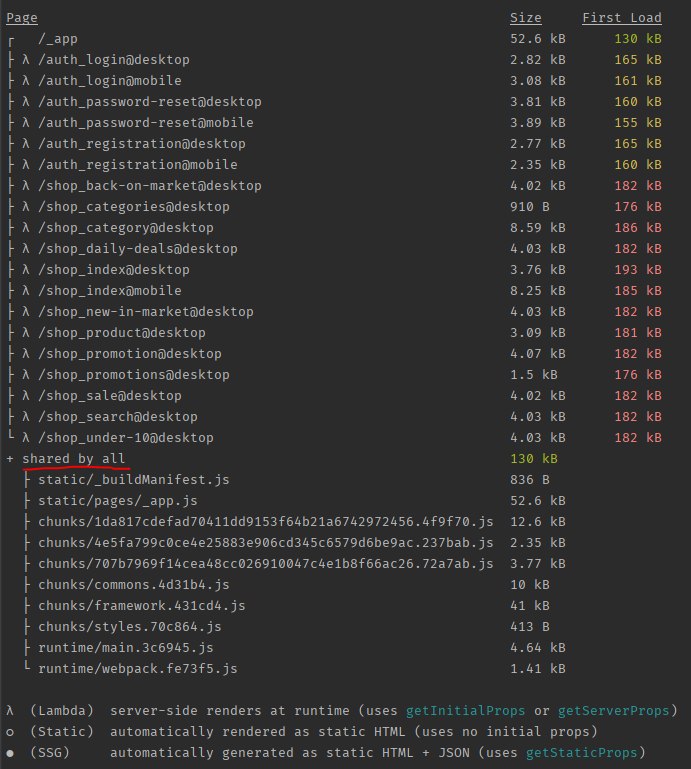691x769 pixels.
Task: Select runtime/webpack.fe73f5.js file name
Action: 138,669
